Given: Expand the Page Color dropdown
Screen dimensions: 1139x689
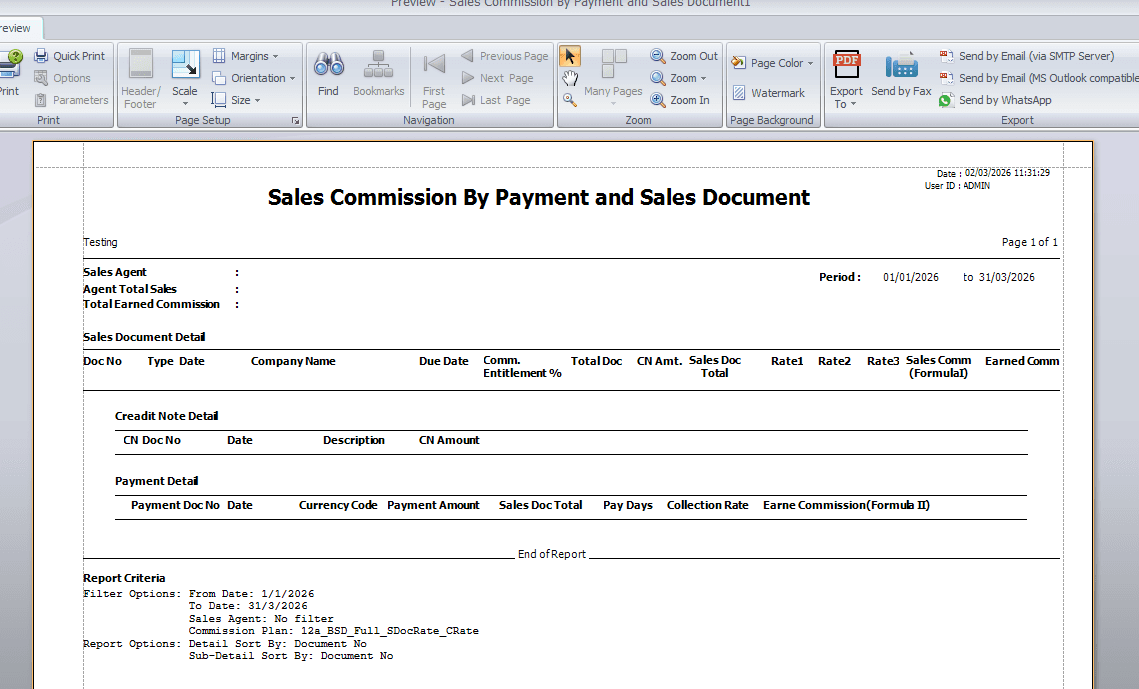Looking at the screenshot, I should pos(772,63).
